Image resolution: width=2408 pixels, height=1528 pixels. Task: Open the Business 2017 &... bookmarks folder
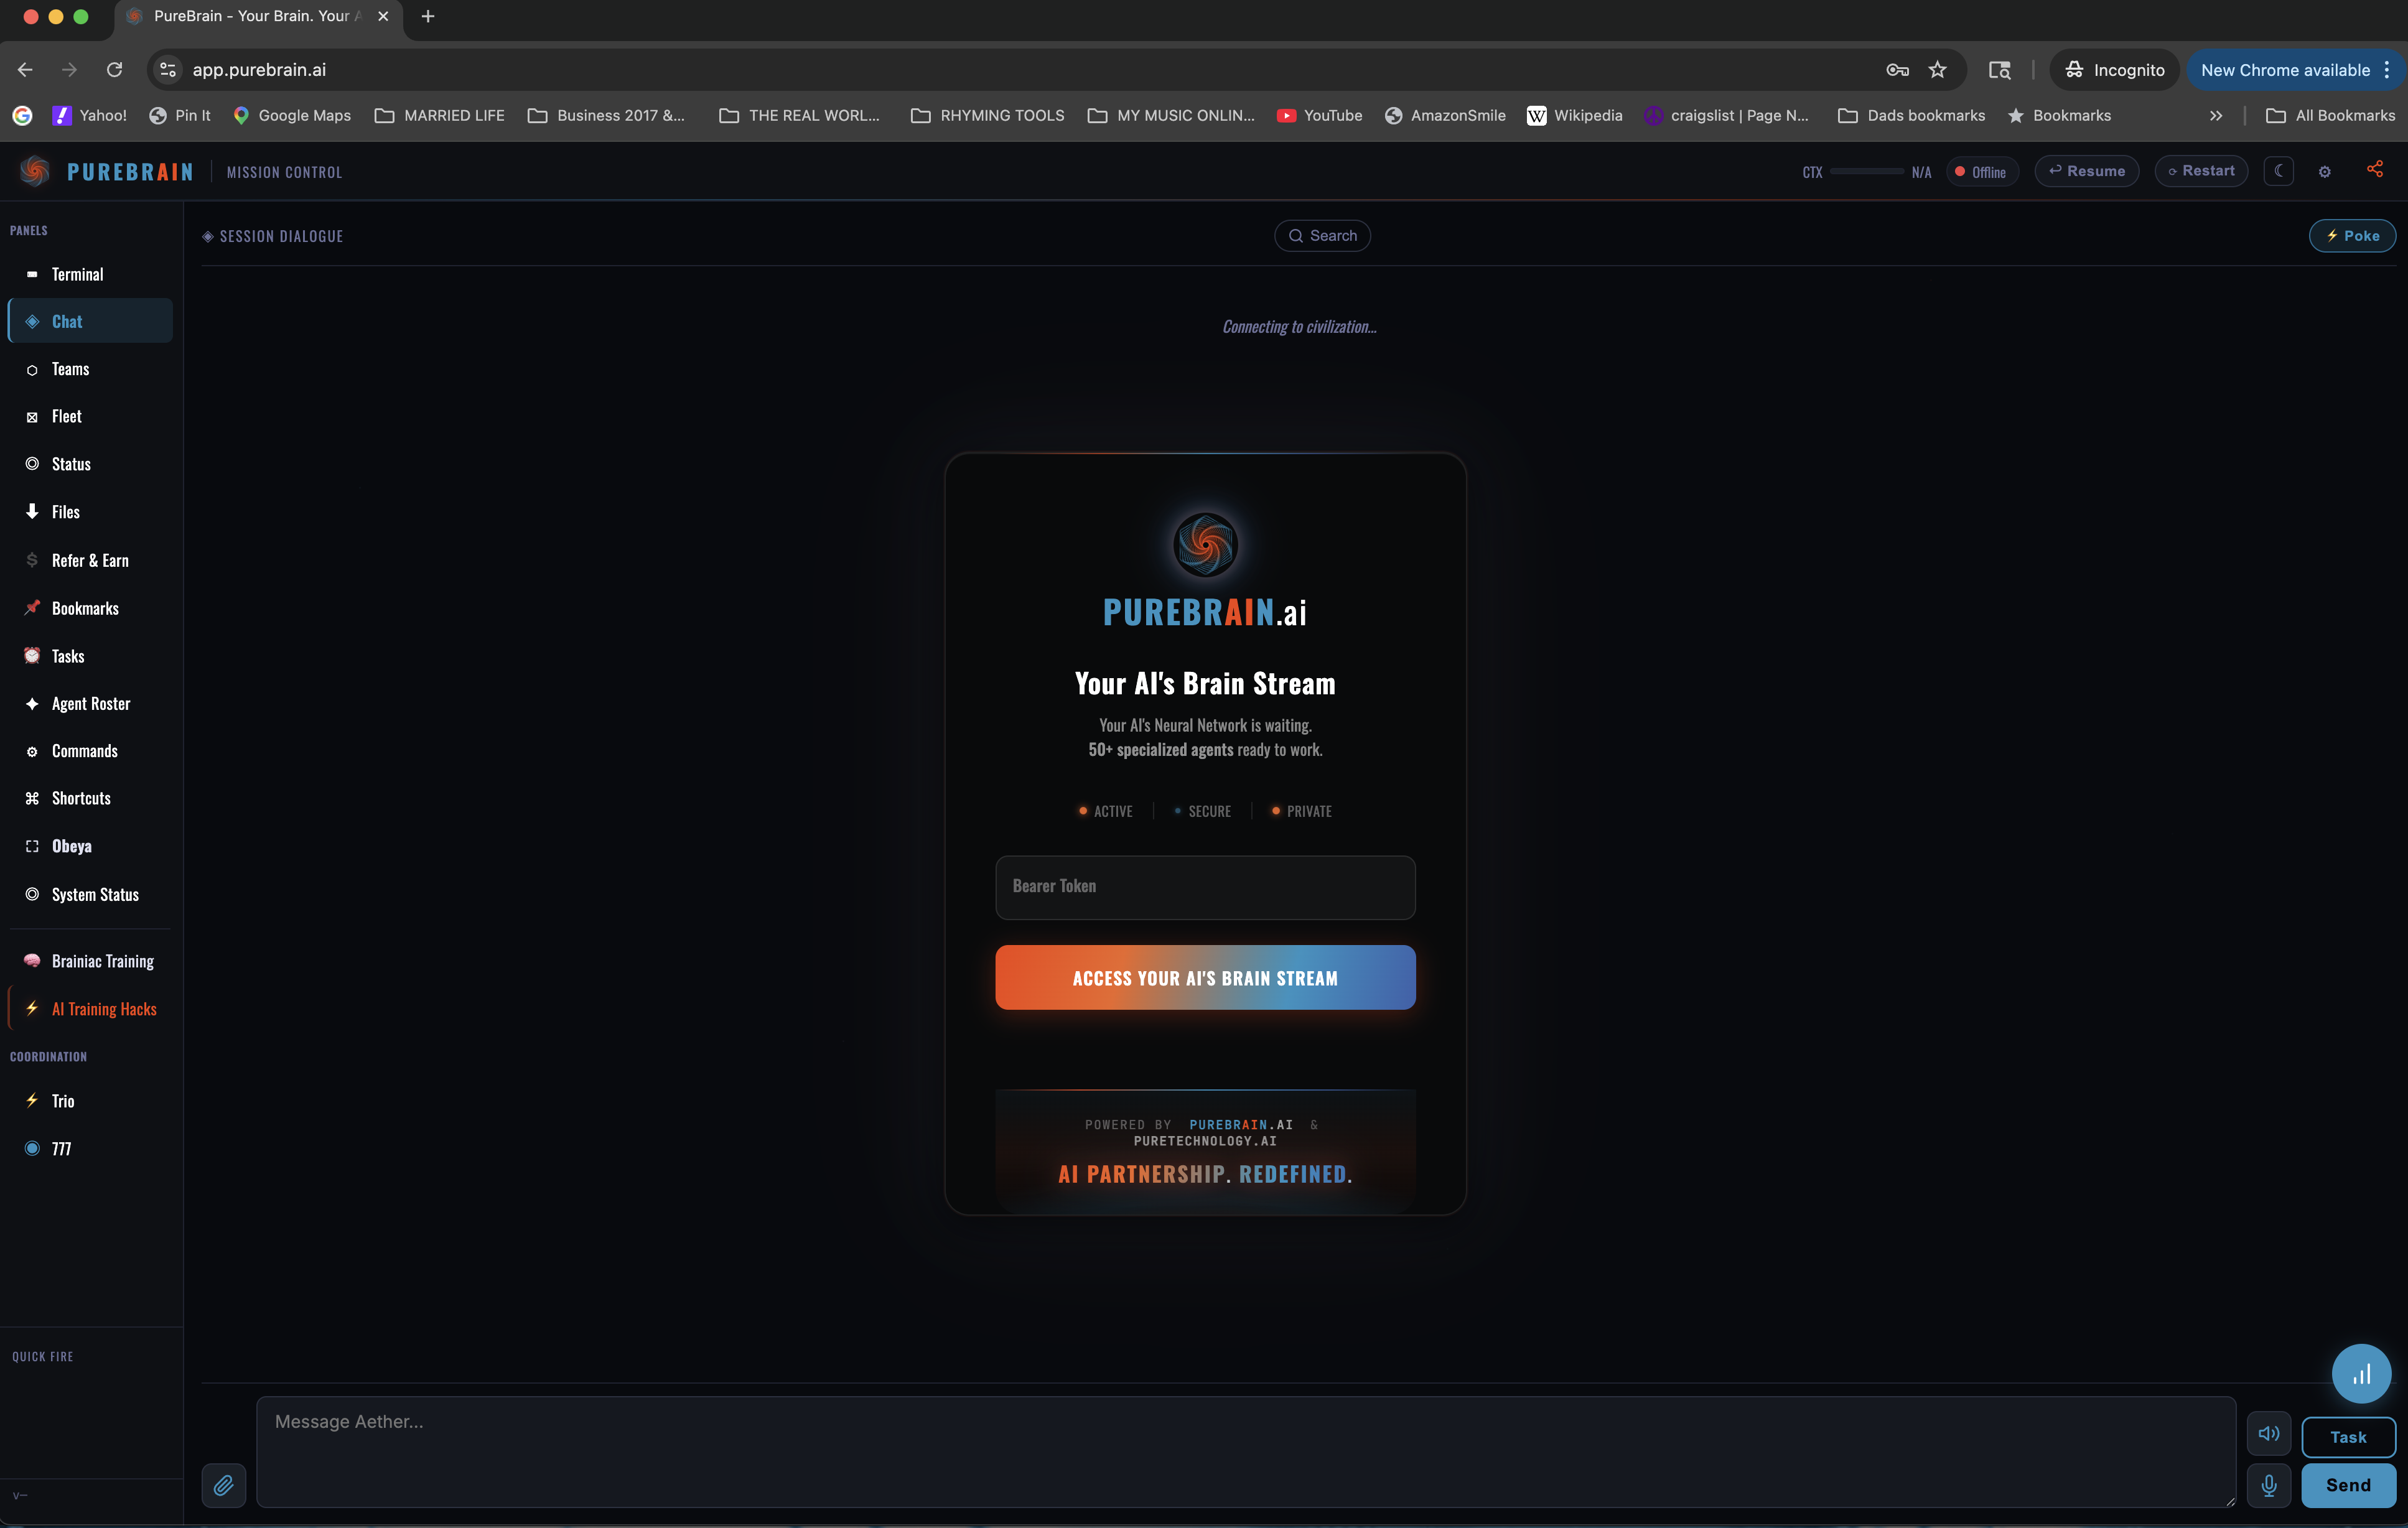tap(606, 116)
